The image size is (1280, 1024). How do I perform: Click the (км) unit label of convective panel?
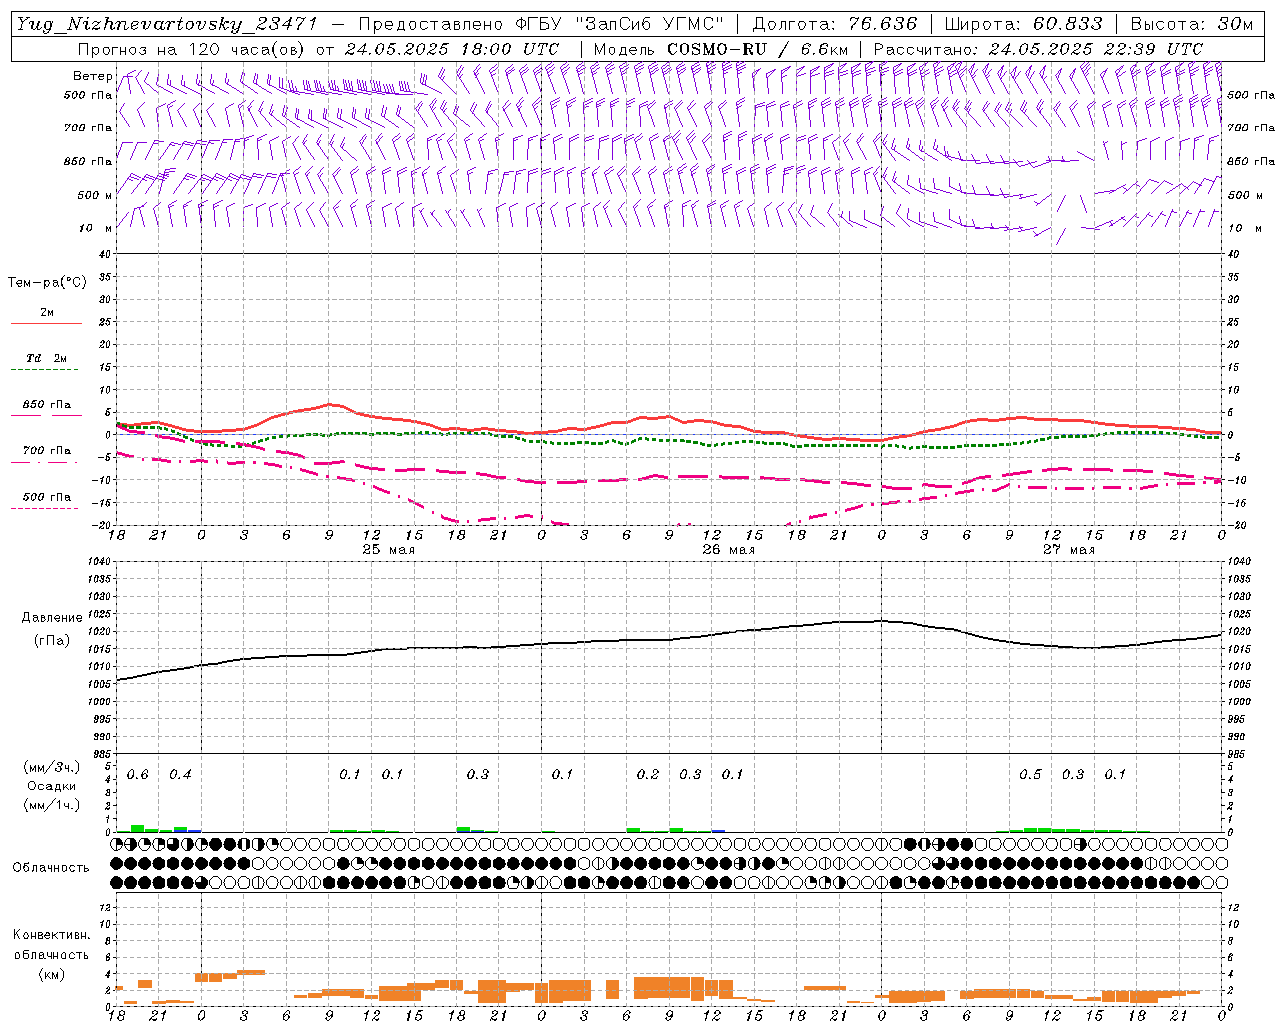tap(51, 974)
